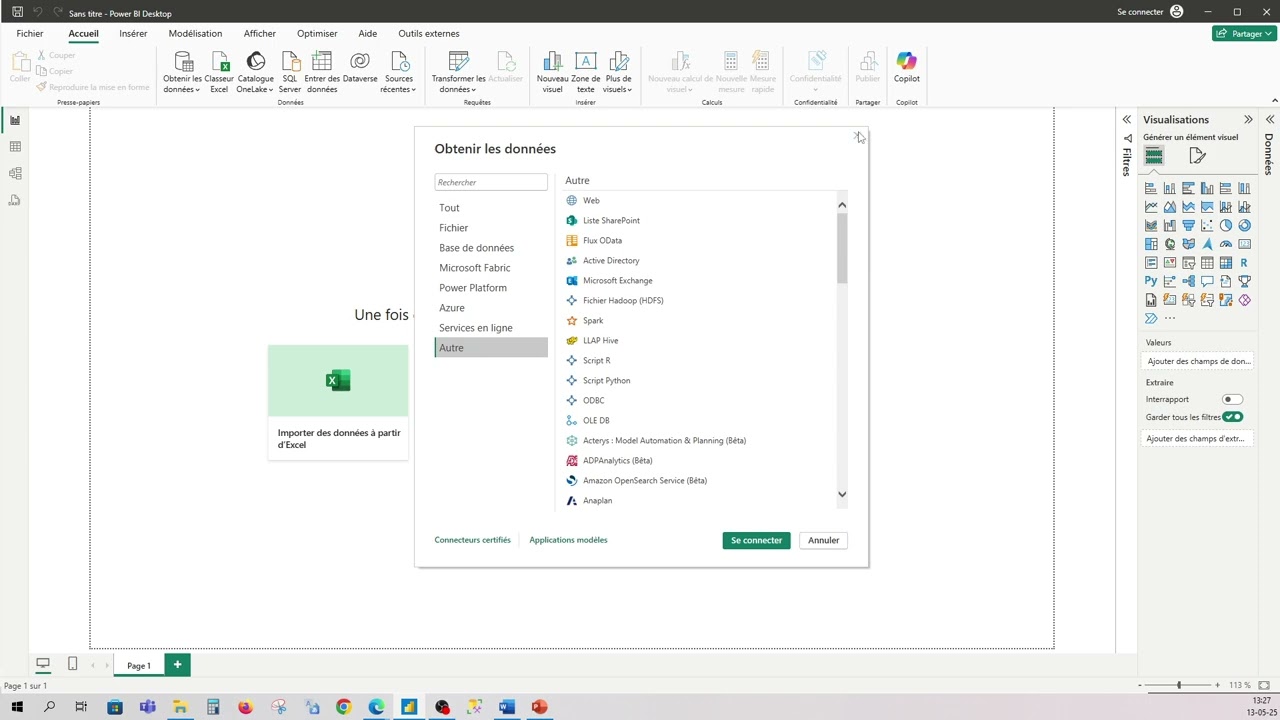The image size is (1280, 720).
Task: Switch to the Modélisation ribbon tab
Action: (195, 33)
